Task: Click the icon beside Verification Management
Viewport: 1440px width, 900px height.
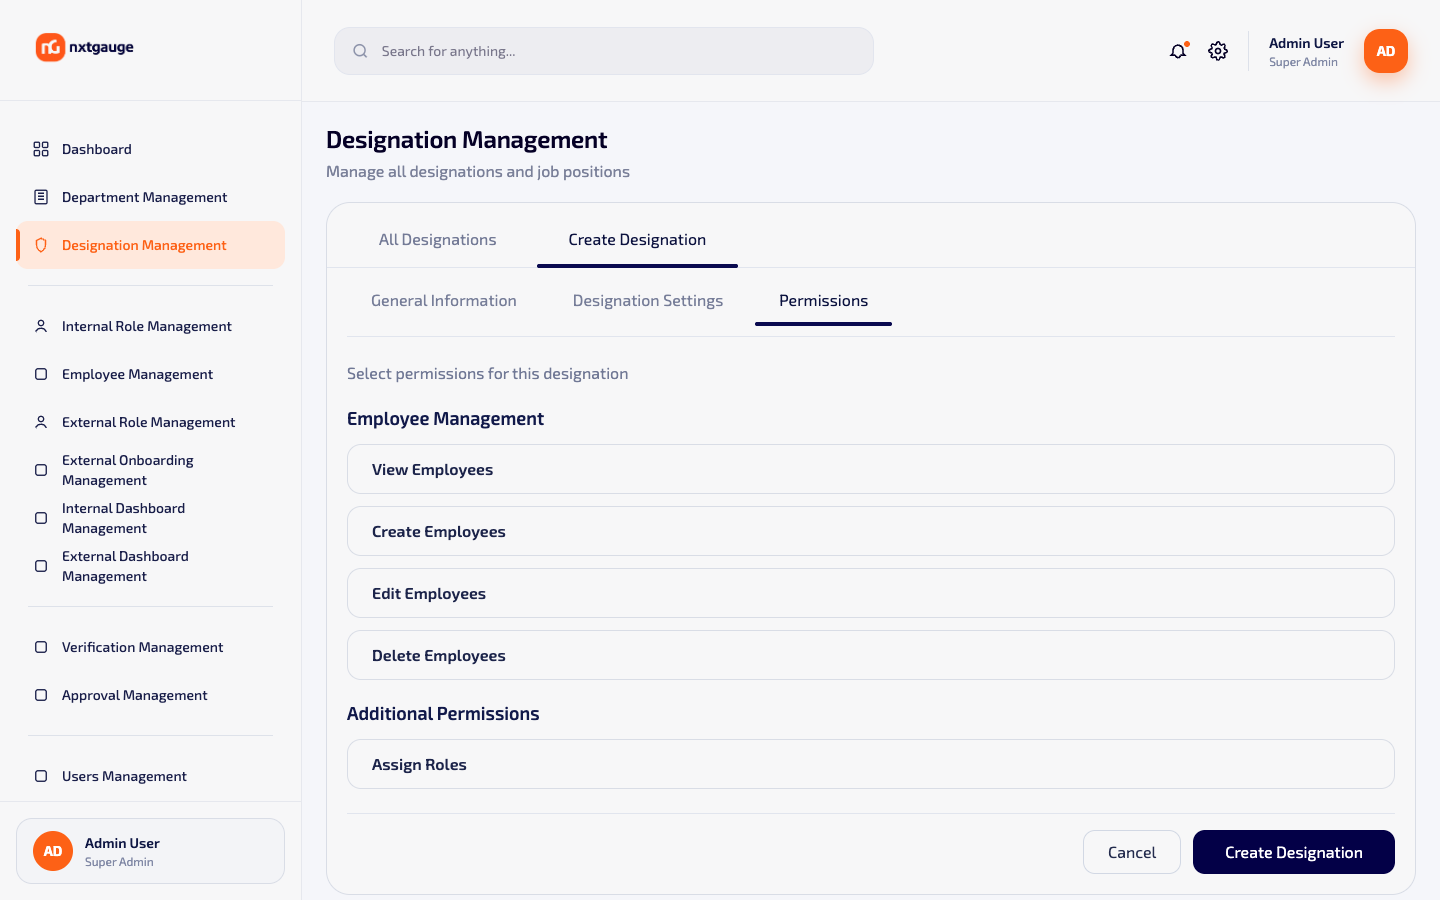Action: (41, 647)
